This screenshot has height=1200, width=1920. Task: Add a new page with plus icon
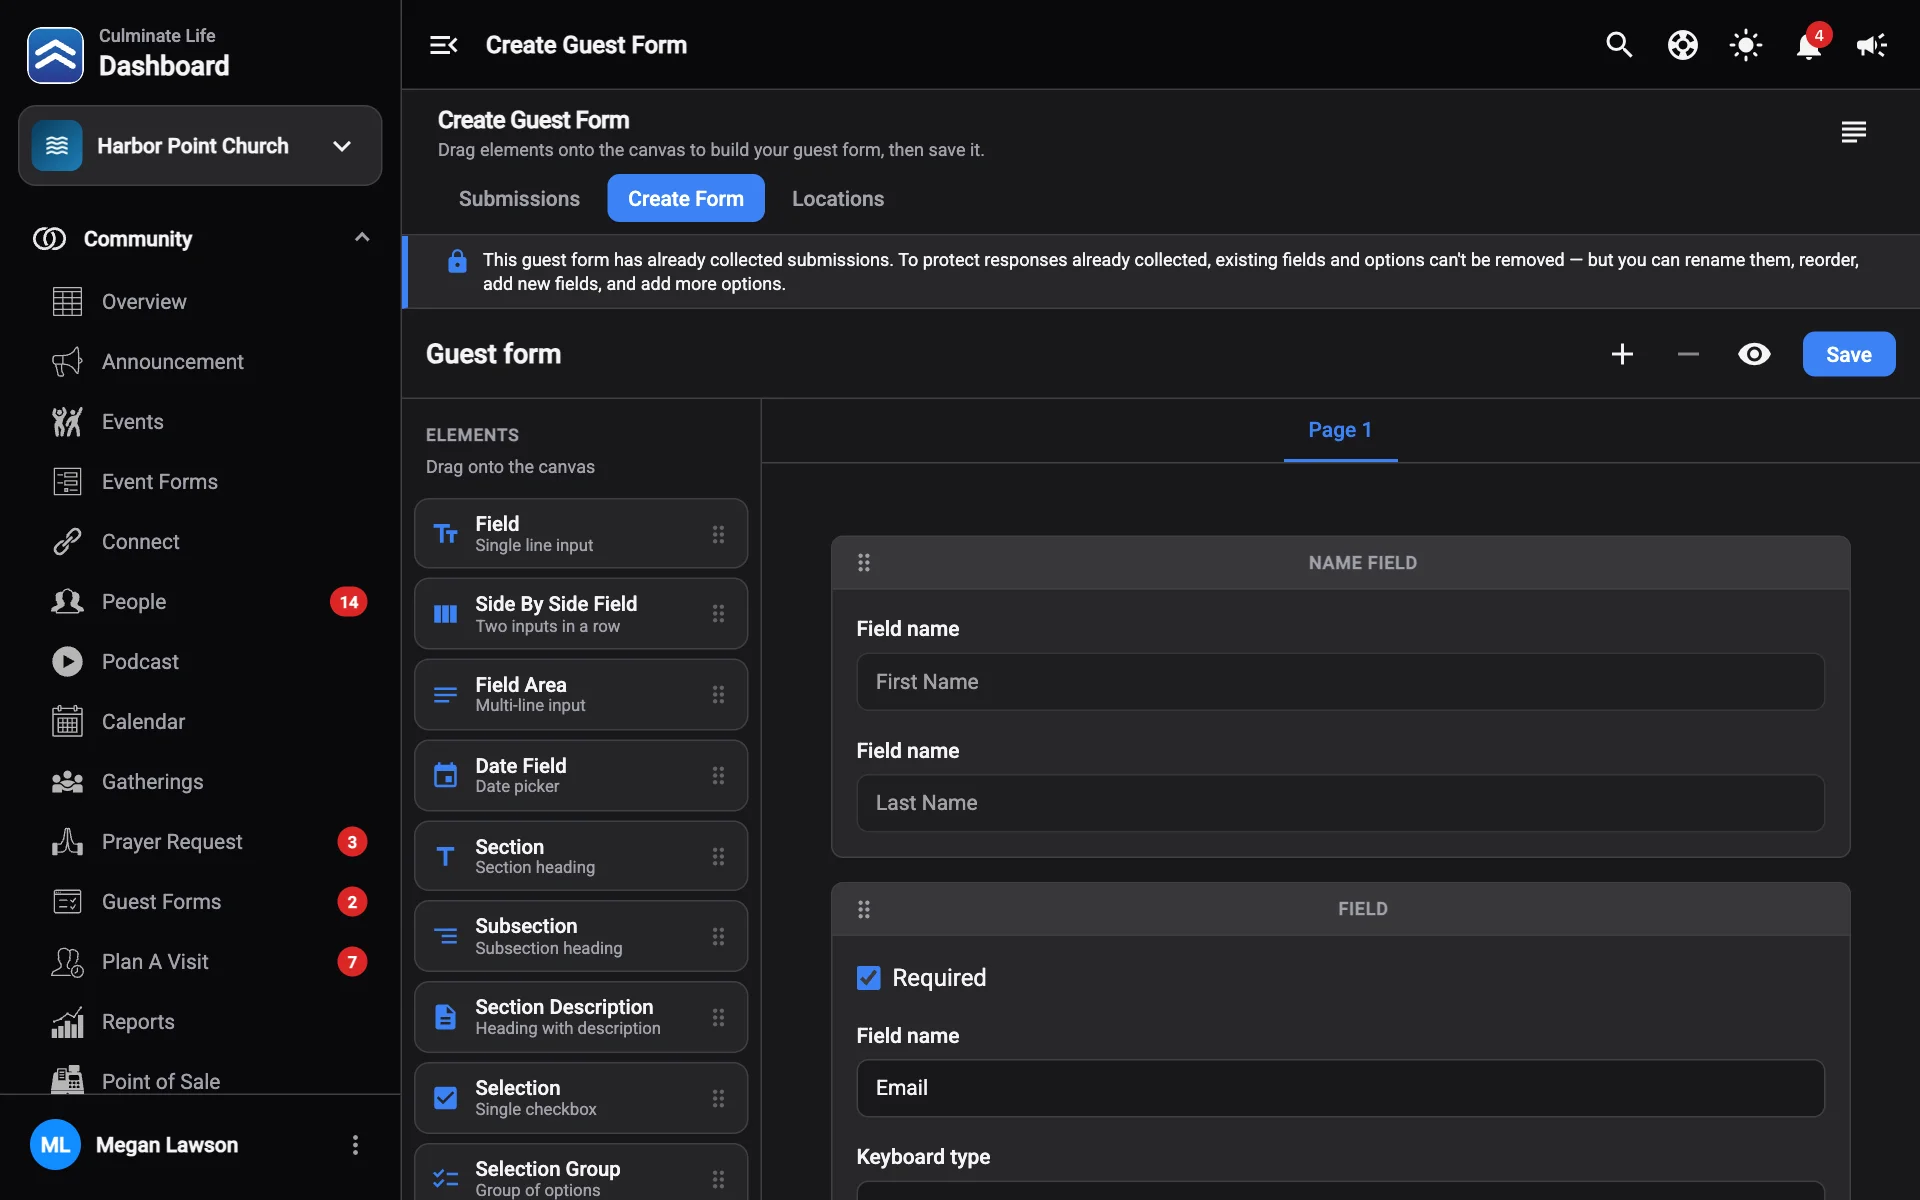pos(1622,354)
